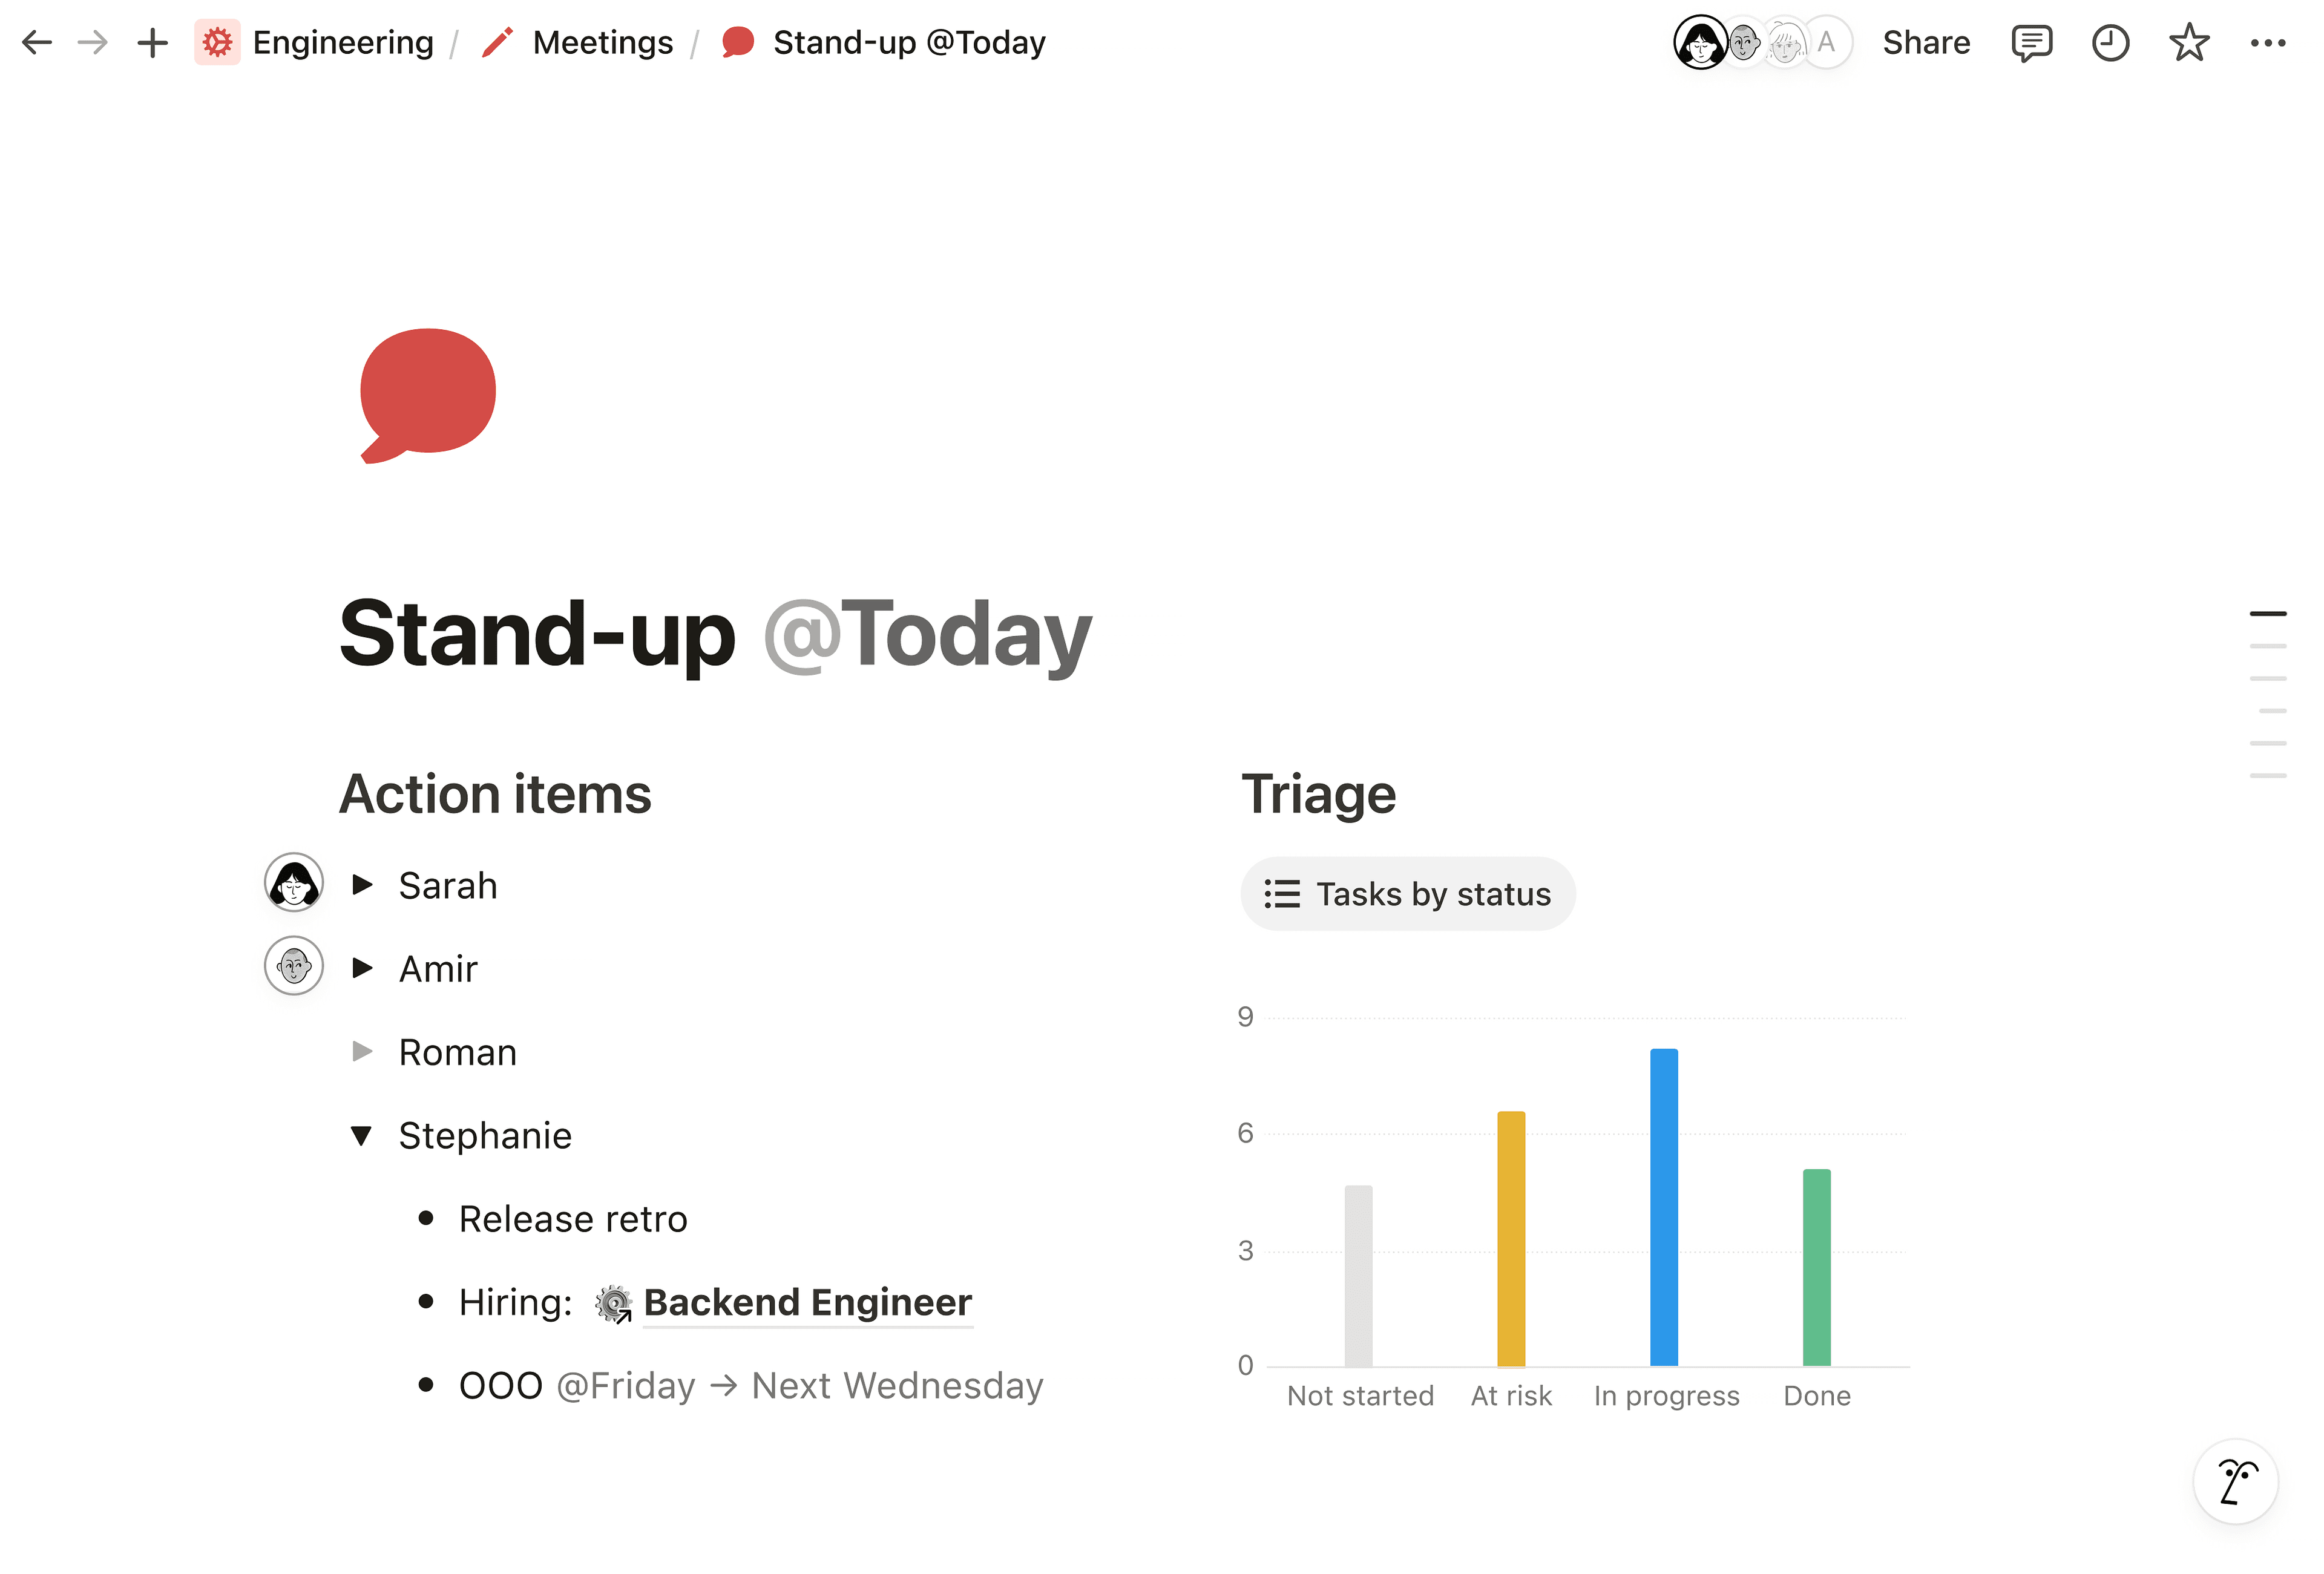Image resolution: width=2324 pixels, height=1574 pixels.
Task: Go to Engineering in breadcrumb
Action: (x=342, y=42)
